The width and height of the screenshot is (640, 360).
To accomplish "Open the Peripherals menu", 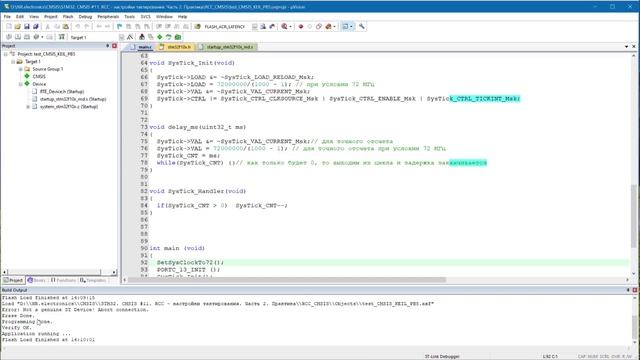I will (x=108, y=17).
